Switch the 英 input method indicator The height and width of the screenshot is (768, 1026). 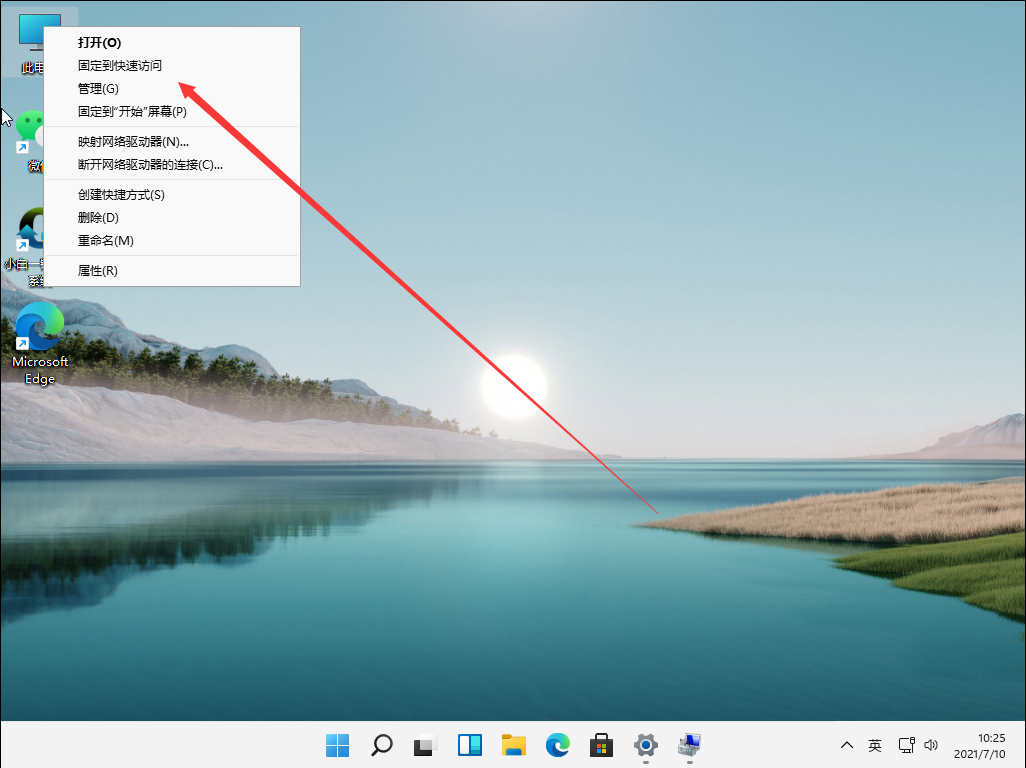(x=875, y=745)
